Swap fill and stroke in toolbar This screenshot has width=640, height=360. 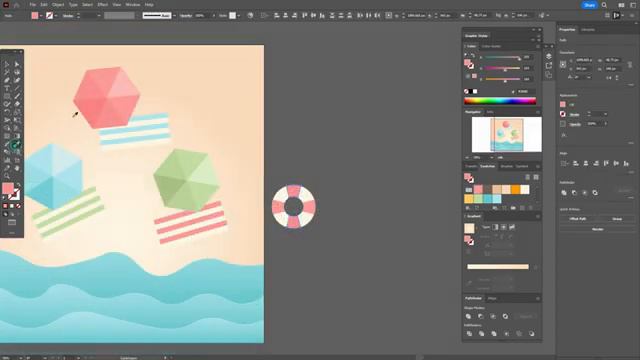pos(18,185)
